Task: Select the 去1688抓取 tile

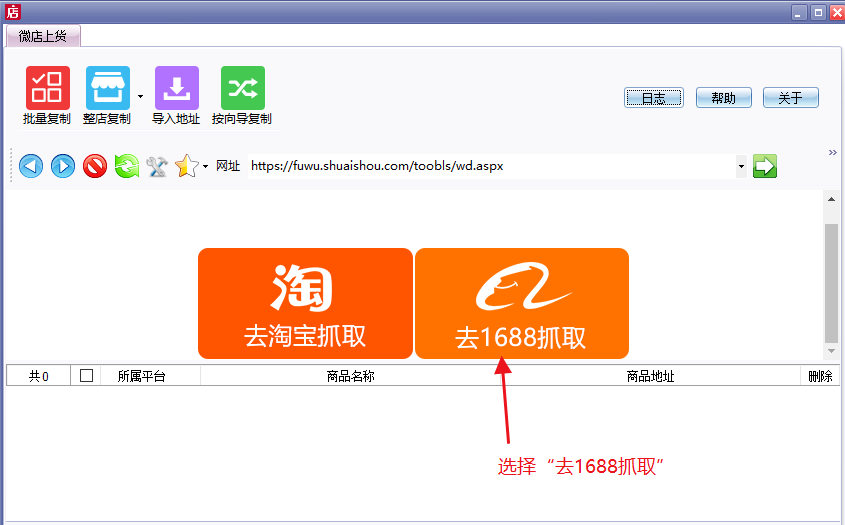Action: [522, 303]
